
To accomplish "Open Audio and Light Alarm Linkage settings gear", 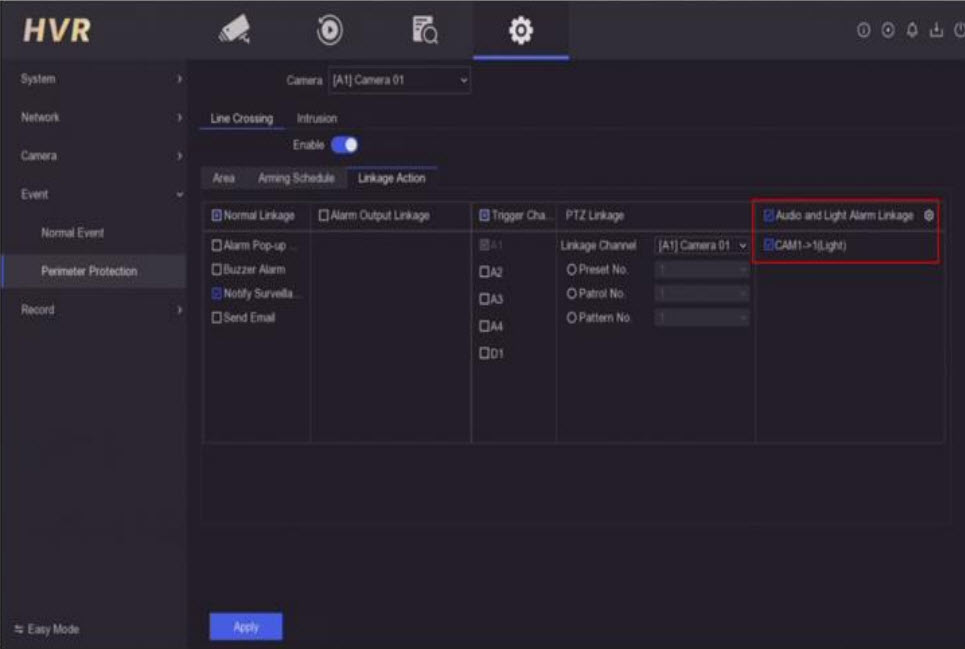I will click(x=929, y=216).
